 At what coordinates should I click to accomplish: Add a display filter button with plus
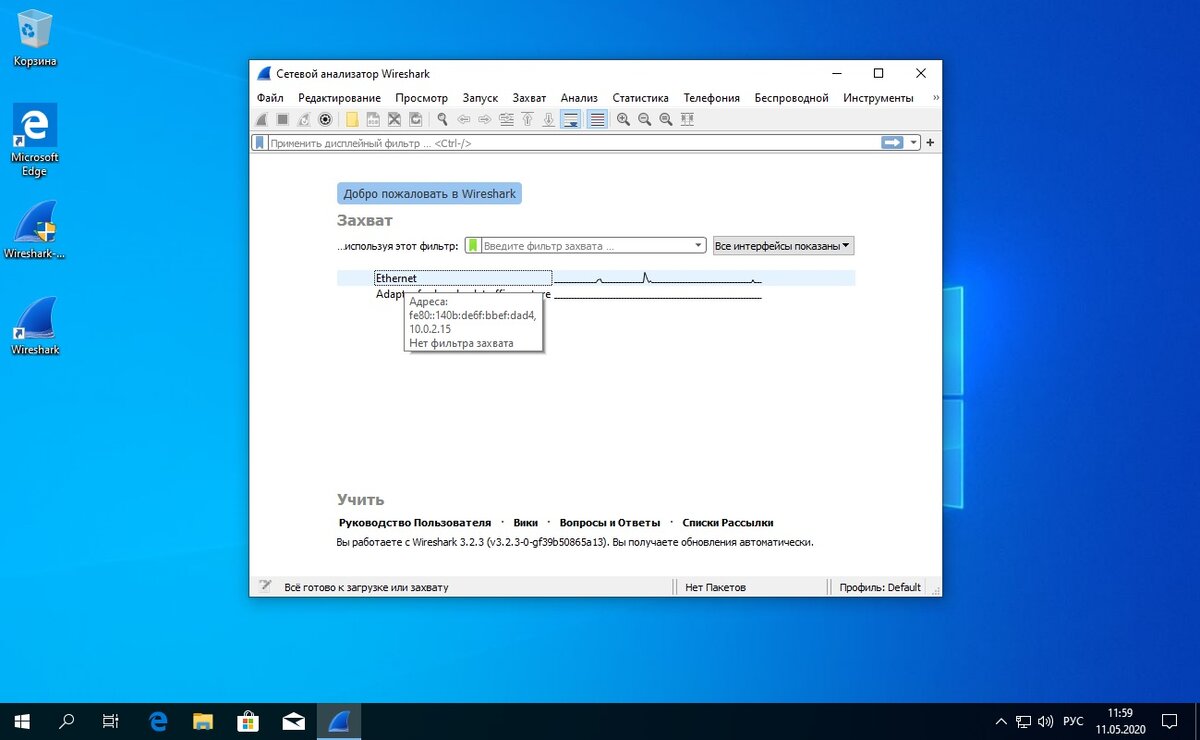click(930, 143)
